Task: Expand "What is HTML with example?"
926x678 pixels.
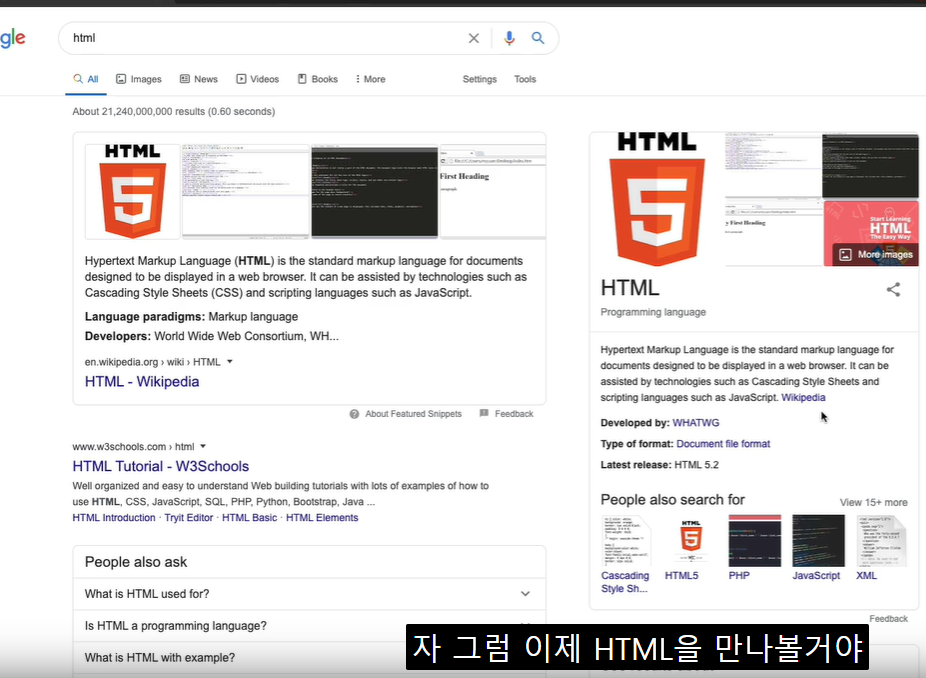Action: (309, 658)
